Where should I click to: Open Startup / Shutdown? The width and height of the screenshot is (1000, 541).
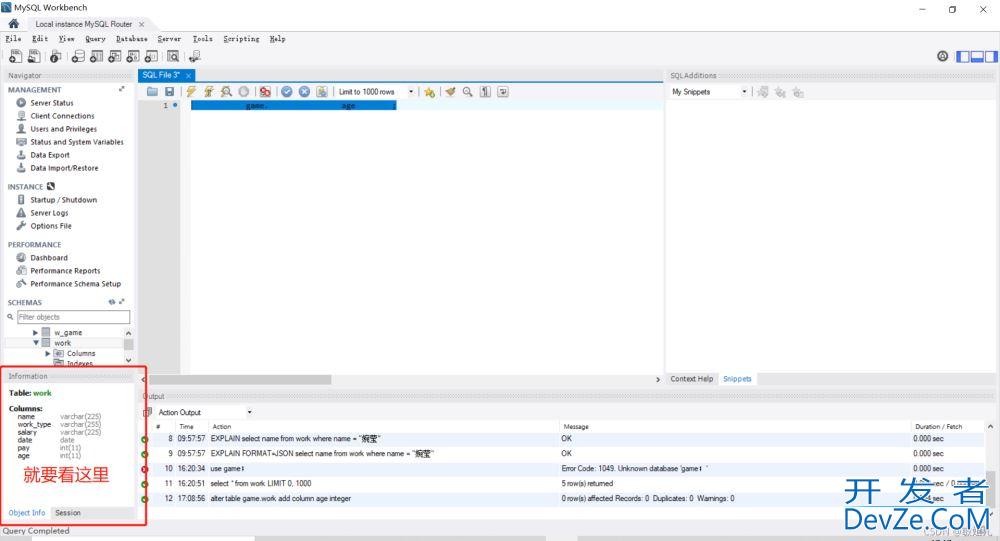[63, 200]
